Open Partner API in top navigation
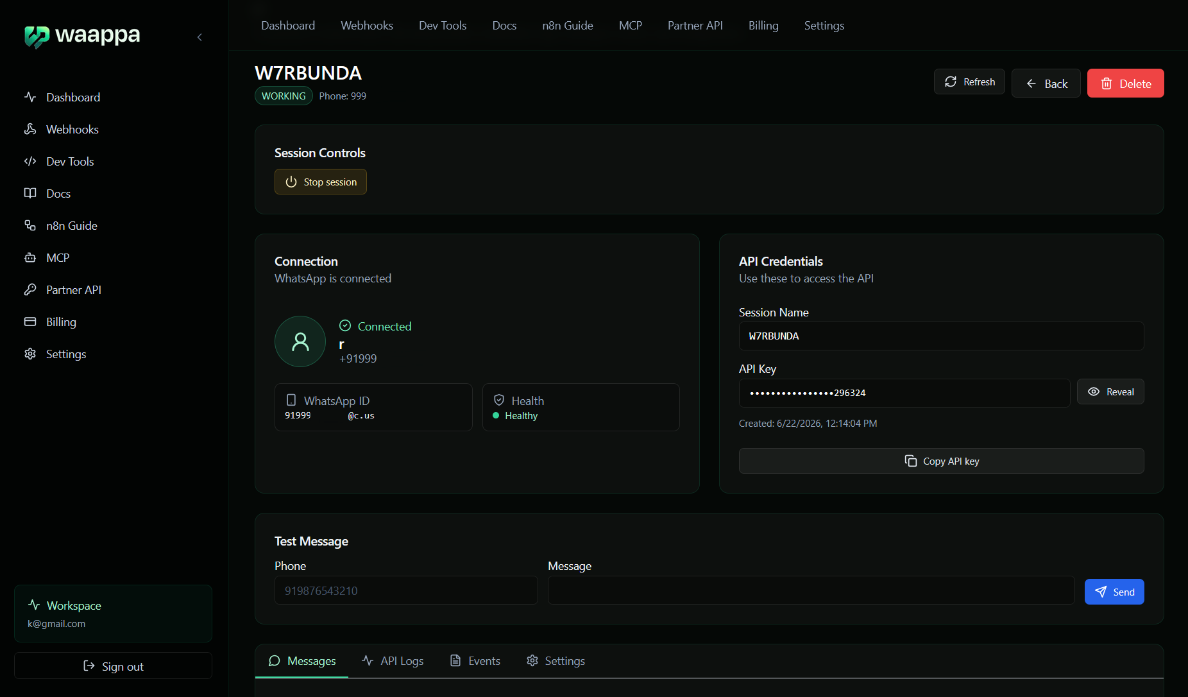Image resolution: width=1188 pixels, height=697 pixels. 695,26
